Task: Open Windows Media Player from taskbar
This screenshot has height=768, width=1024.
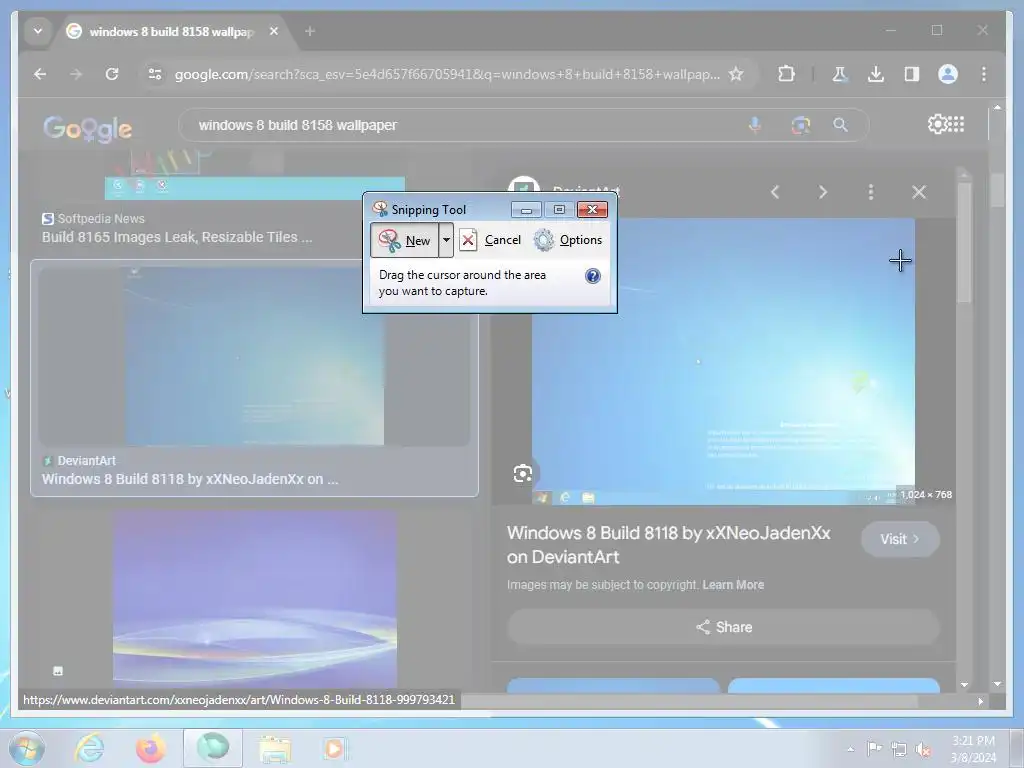Action: (334, 748)
